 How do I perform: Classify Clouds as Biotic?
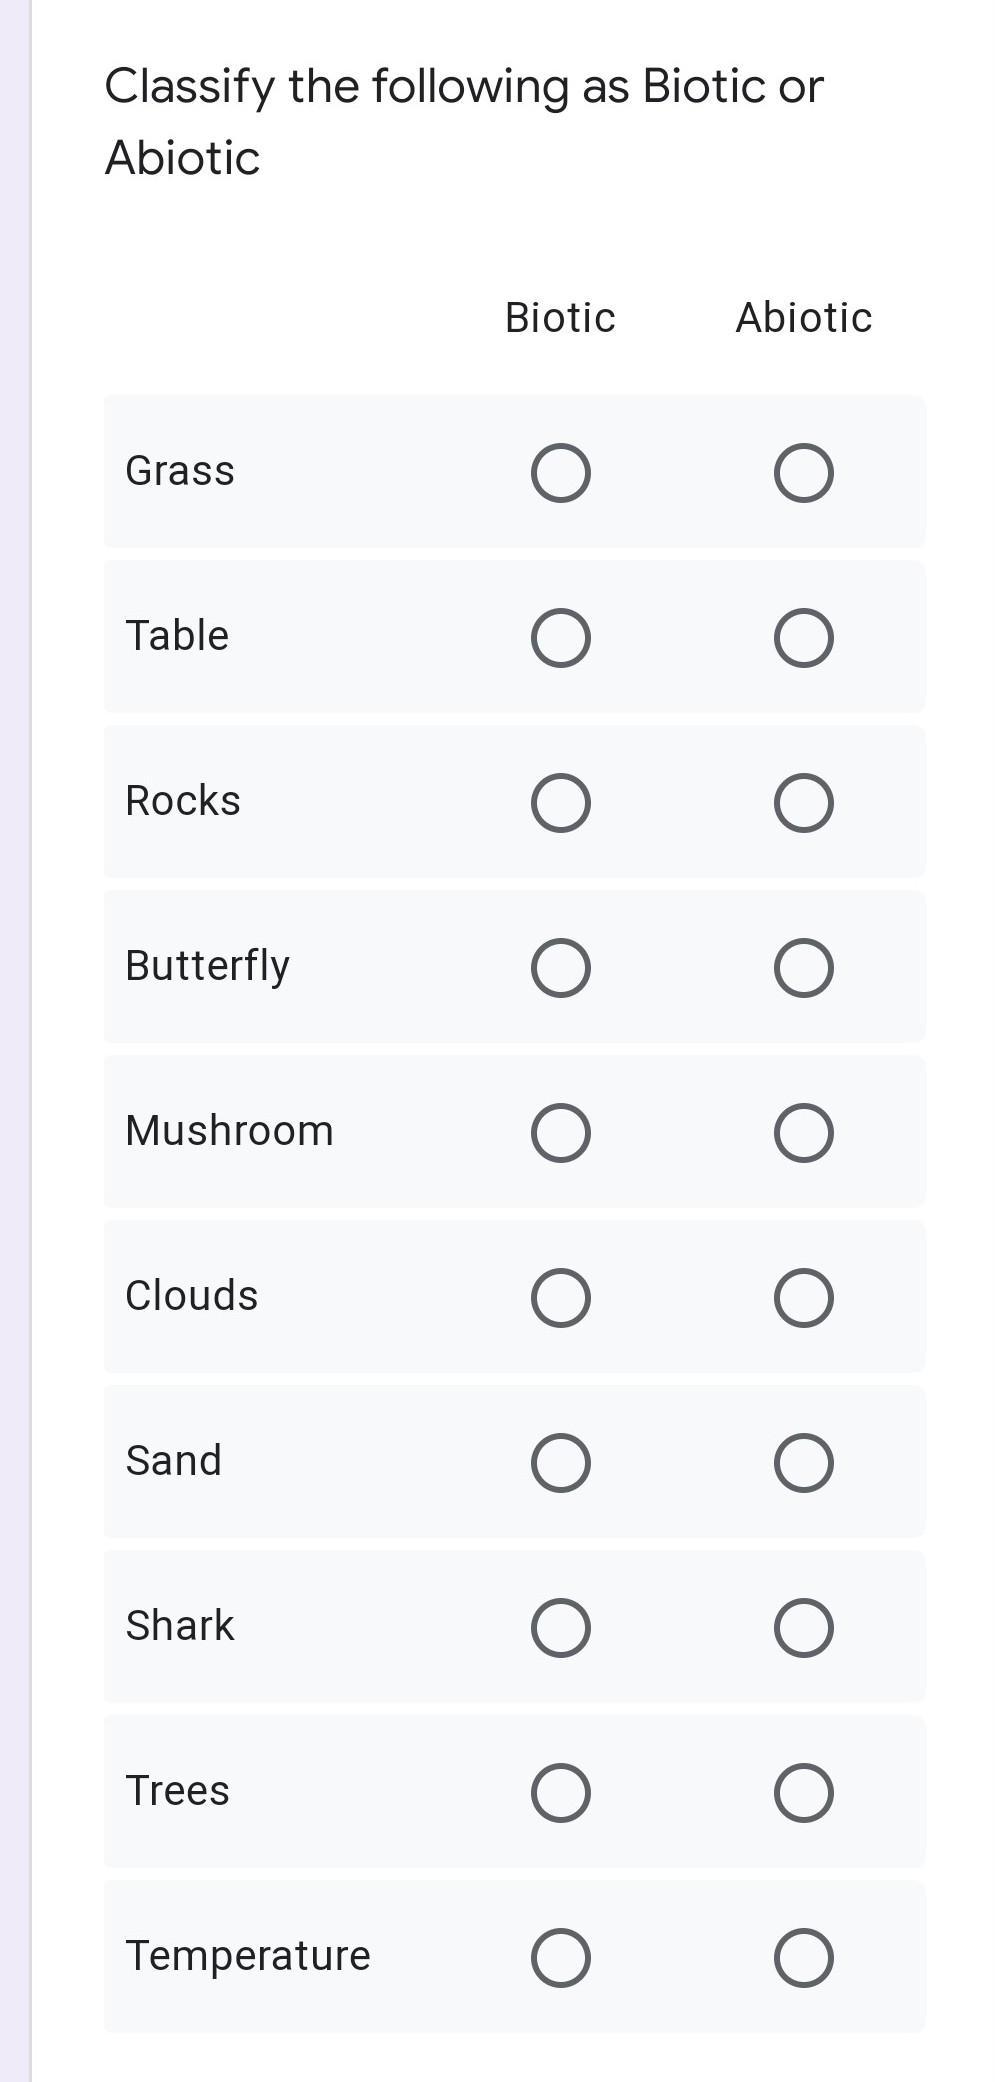tap(560, 1298)
